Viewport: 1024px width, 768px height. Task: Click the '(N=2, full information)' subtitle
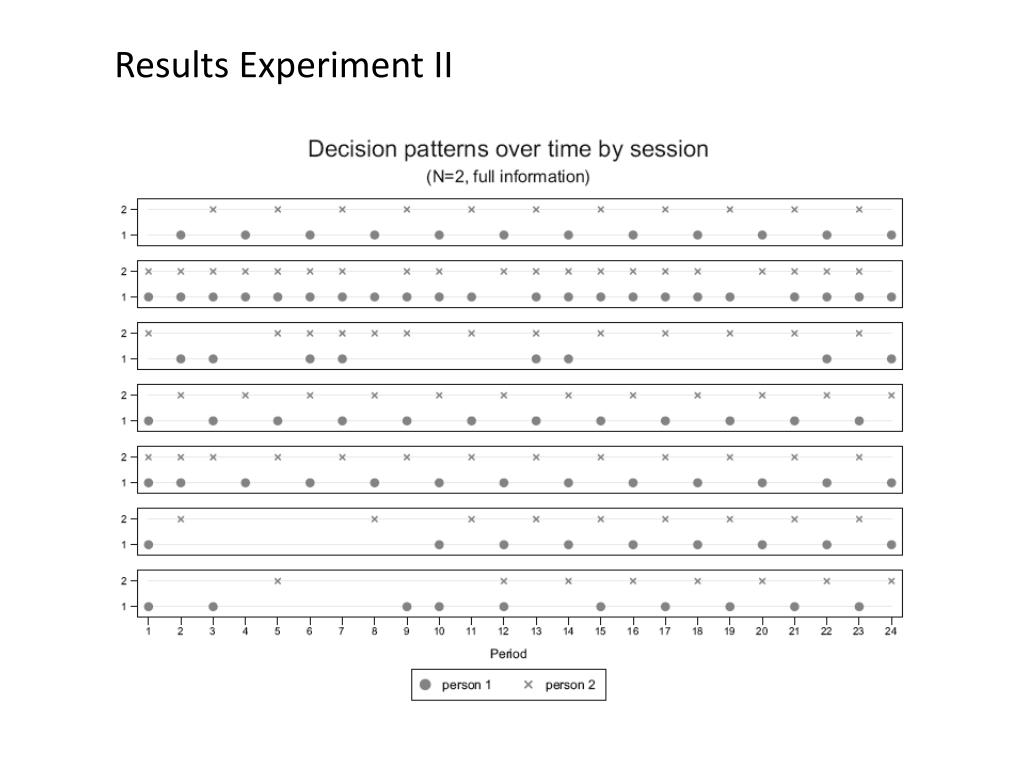[x=508, y=177]
